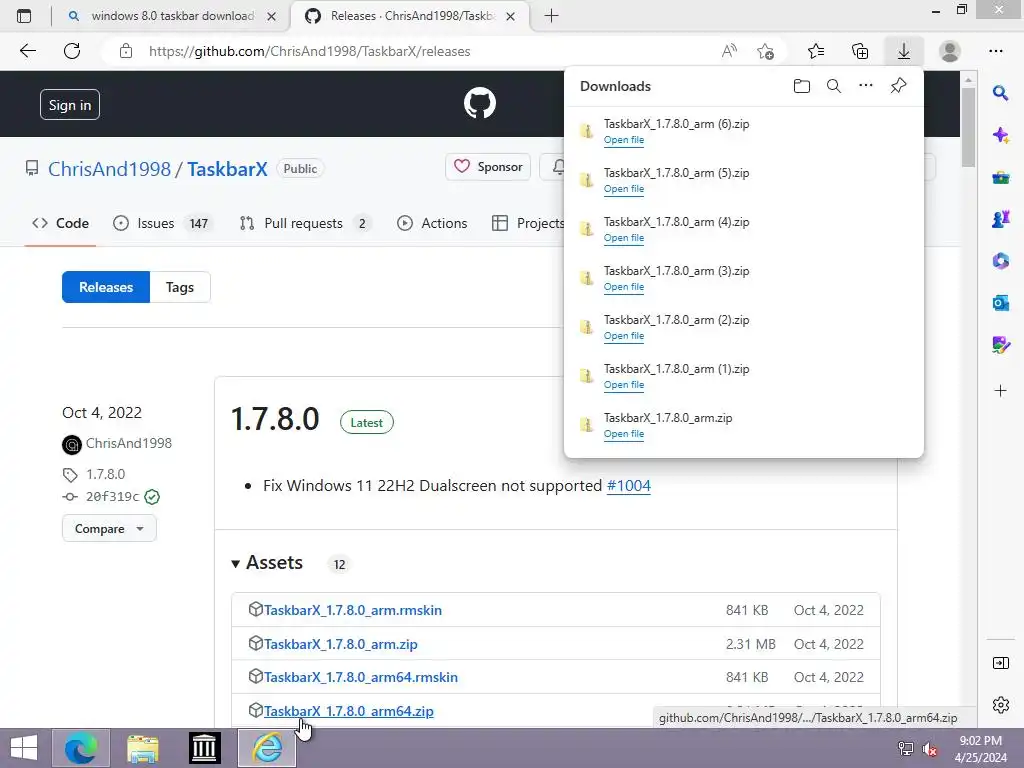This screenshot has width=1024, height=768.
Task: Open commit 20f319c link
Action: coord(112,497)
